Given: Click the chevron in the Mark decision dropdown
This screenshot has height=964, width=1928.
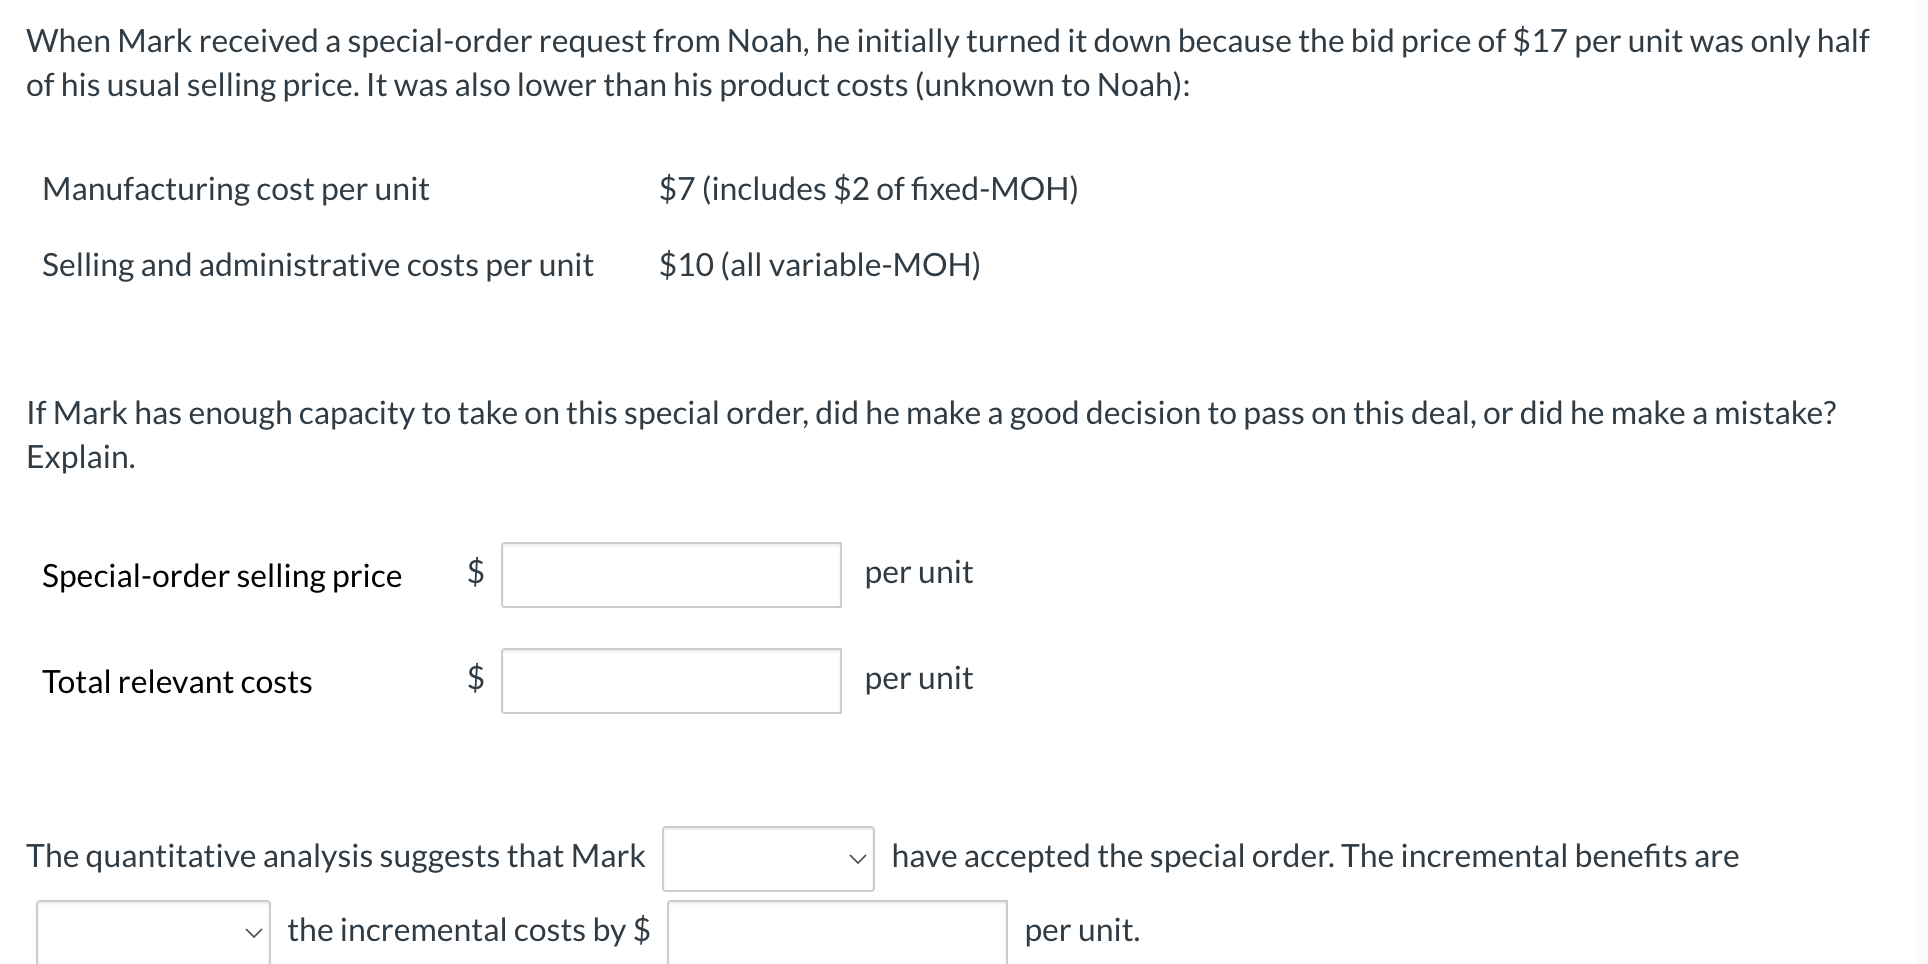Looking at the screenshot, I should pos(858,857).
